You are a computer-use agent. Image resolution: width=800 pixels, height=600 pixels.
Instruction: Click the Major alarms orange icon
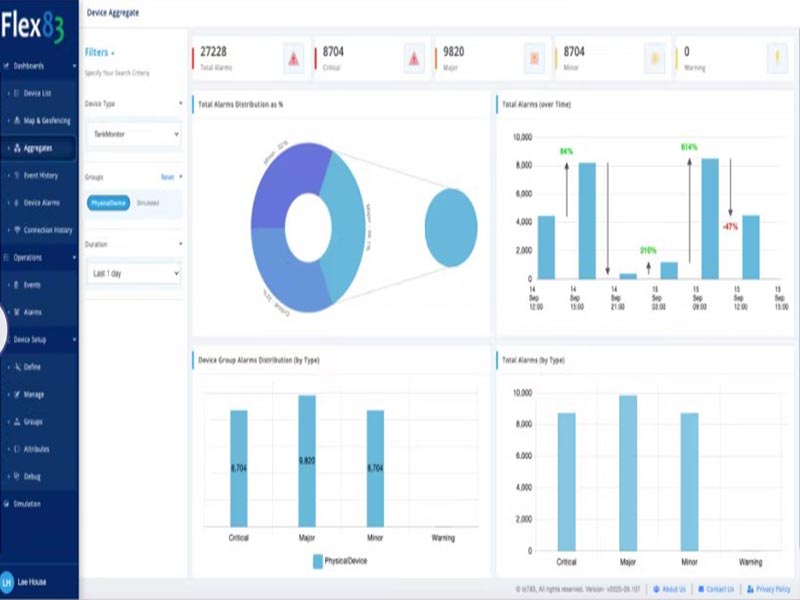coord(535,58)
